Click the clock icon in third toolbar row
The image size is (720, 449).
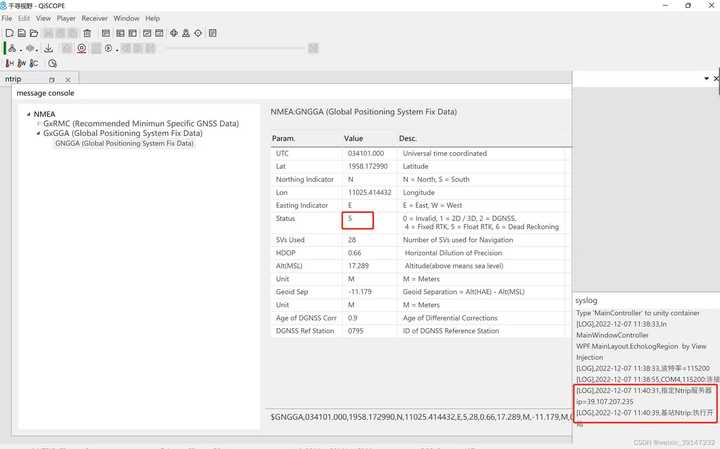(52, 63)
